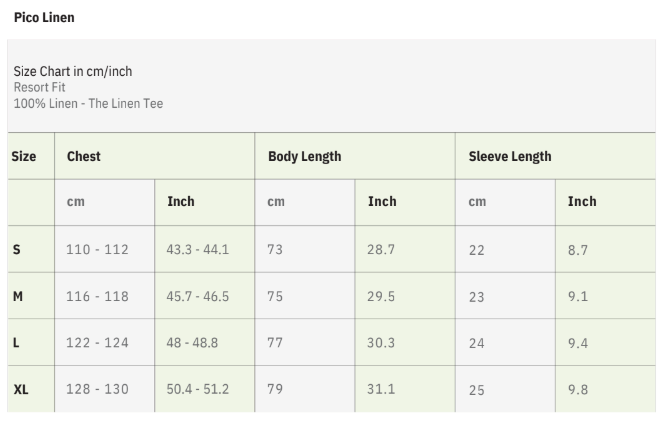Click body length value 77 cm

275,342
